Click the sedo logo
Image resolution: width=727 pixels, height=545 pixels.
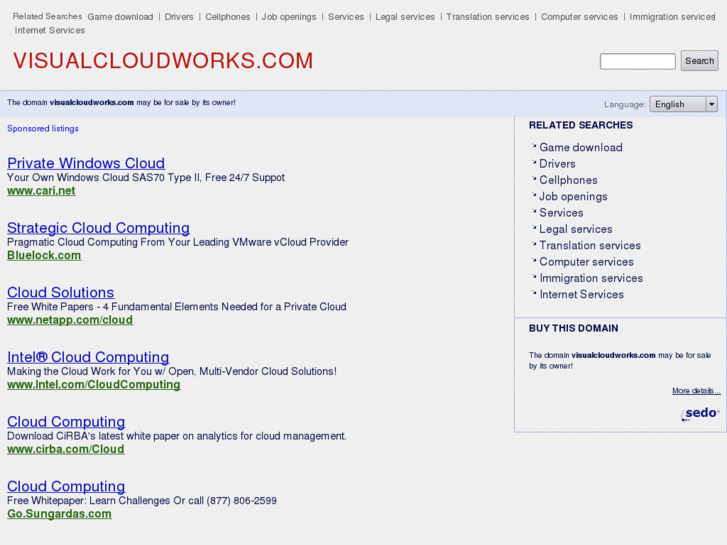(701, 413)
